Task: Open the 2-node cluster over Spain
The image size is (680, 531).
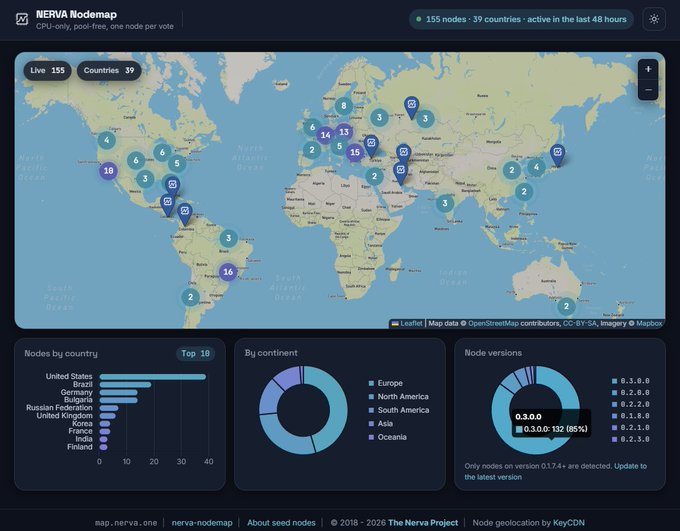Action: (312, 150)
